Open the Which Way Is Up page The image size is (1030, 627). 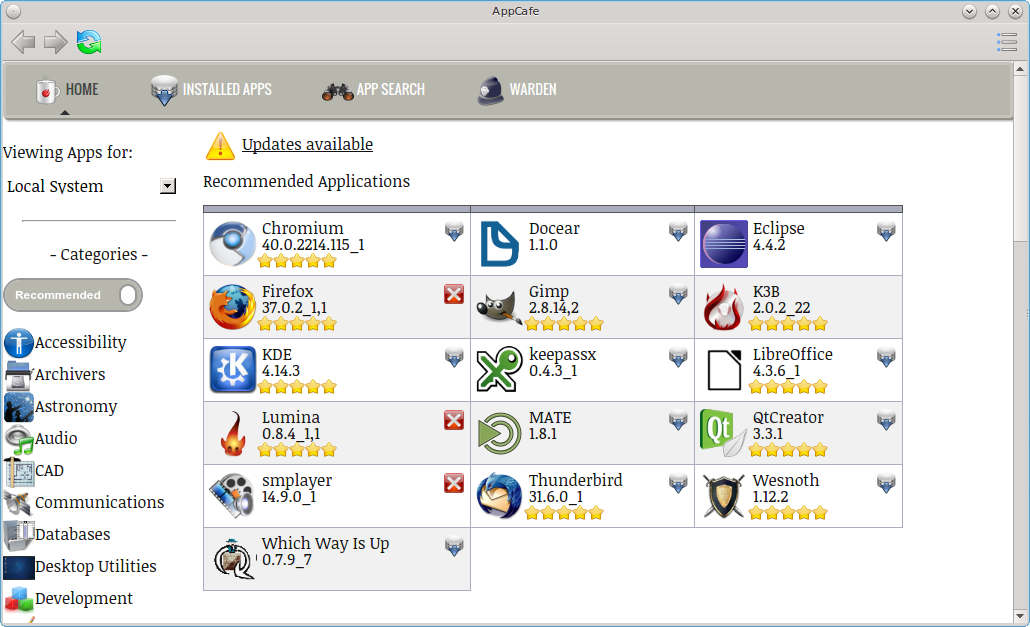point(326,544)
